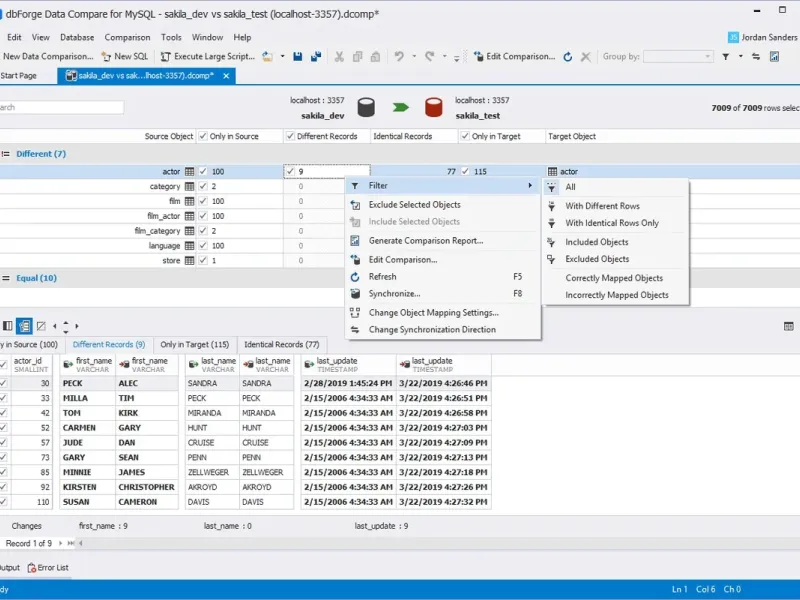Click the sakila_test target database icon

tap(434, 108)
